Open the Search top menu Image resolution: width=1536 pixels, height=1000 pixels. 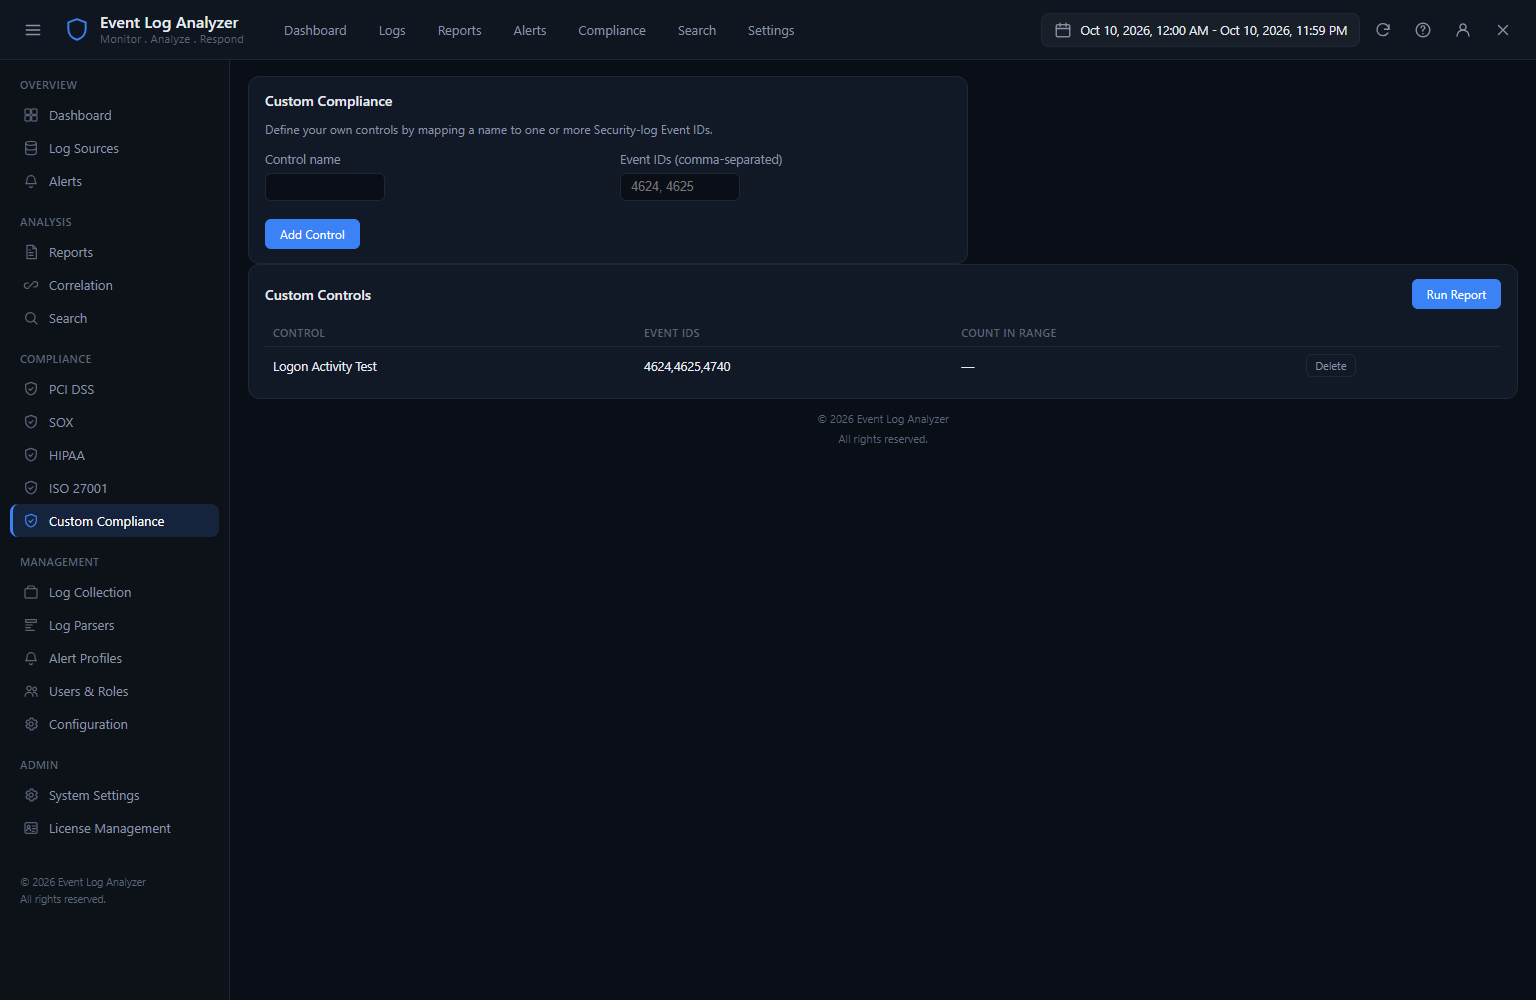tap(697, 30)
